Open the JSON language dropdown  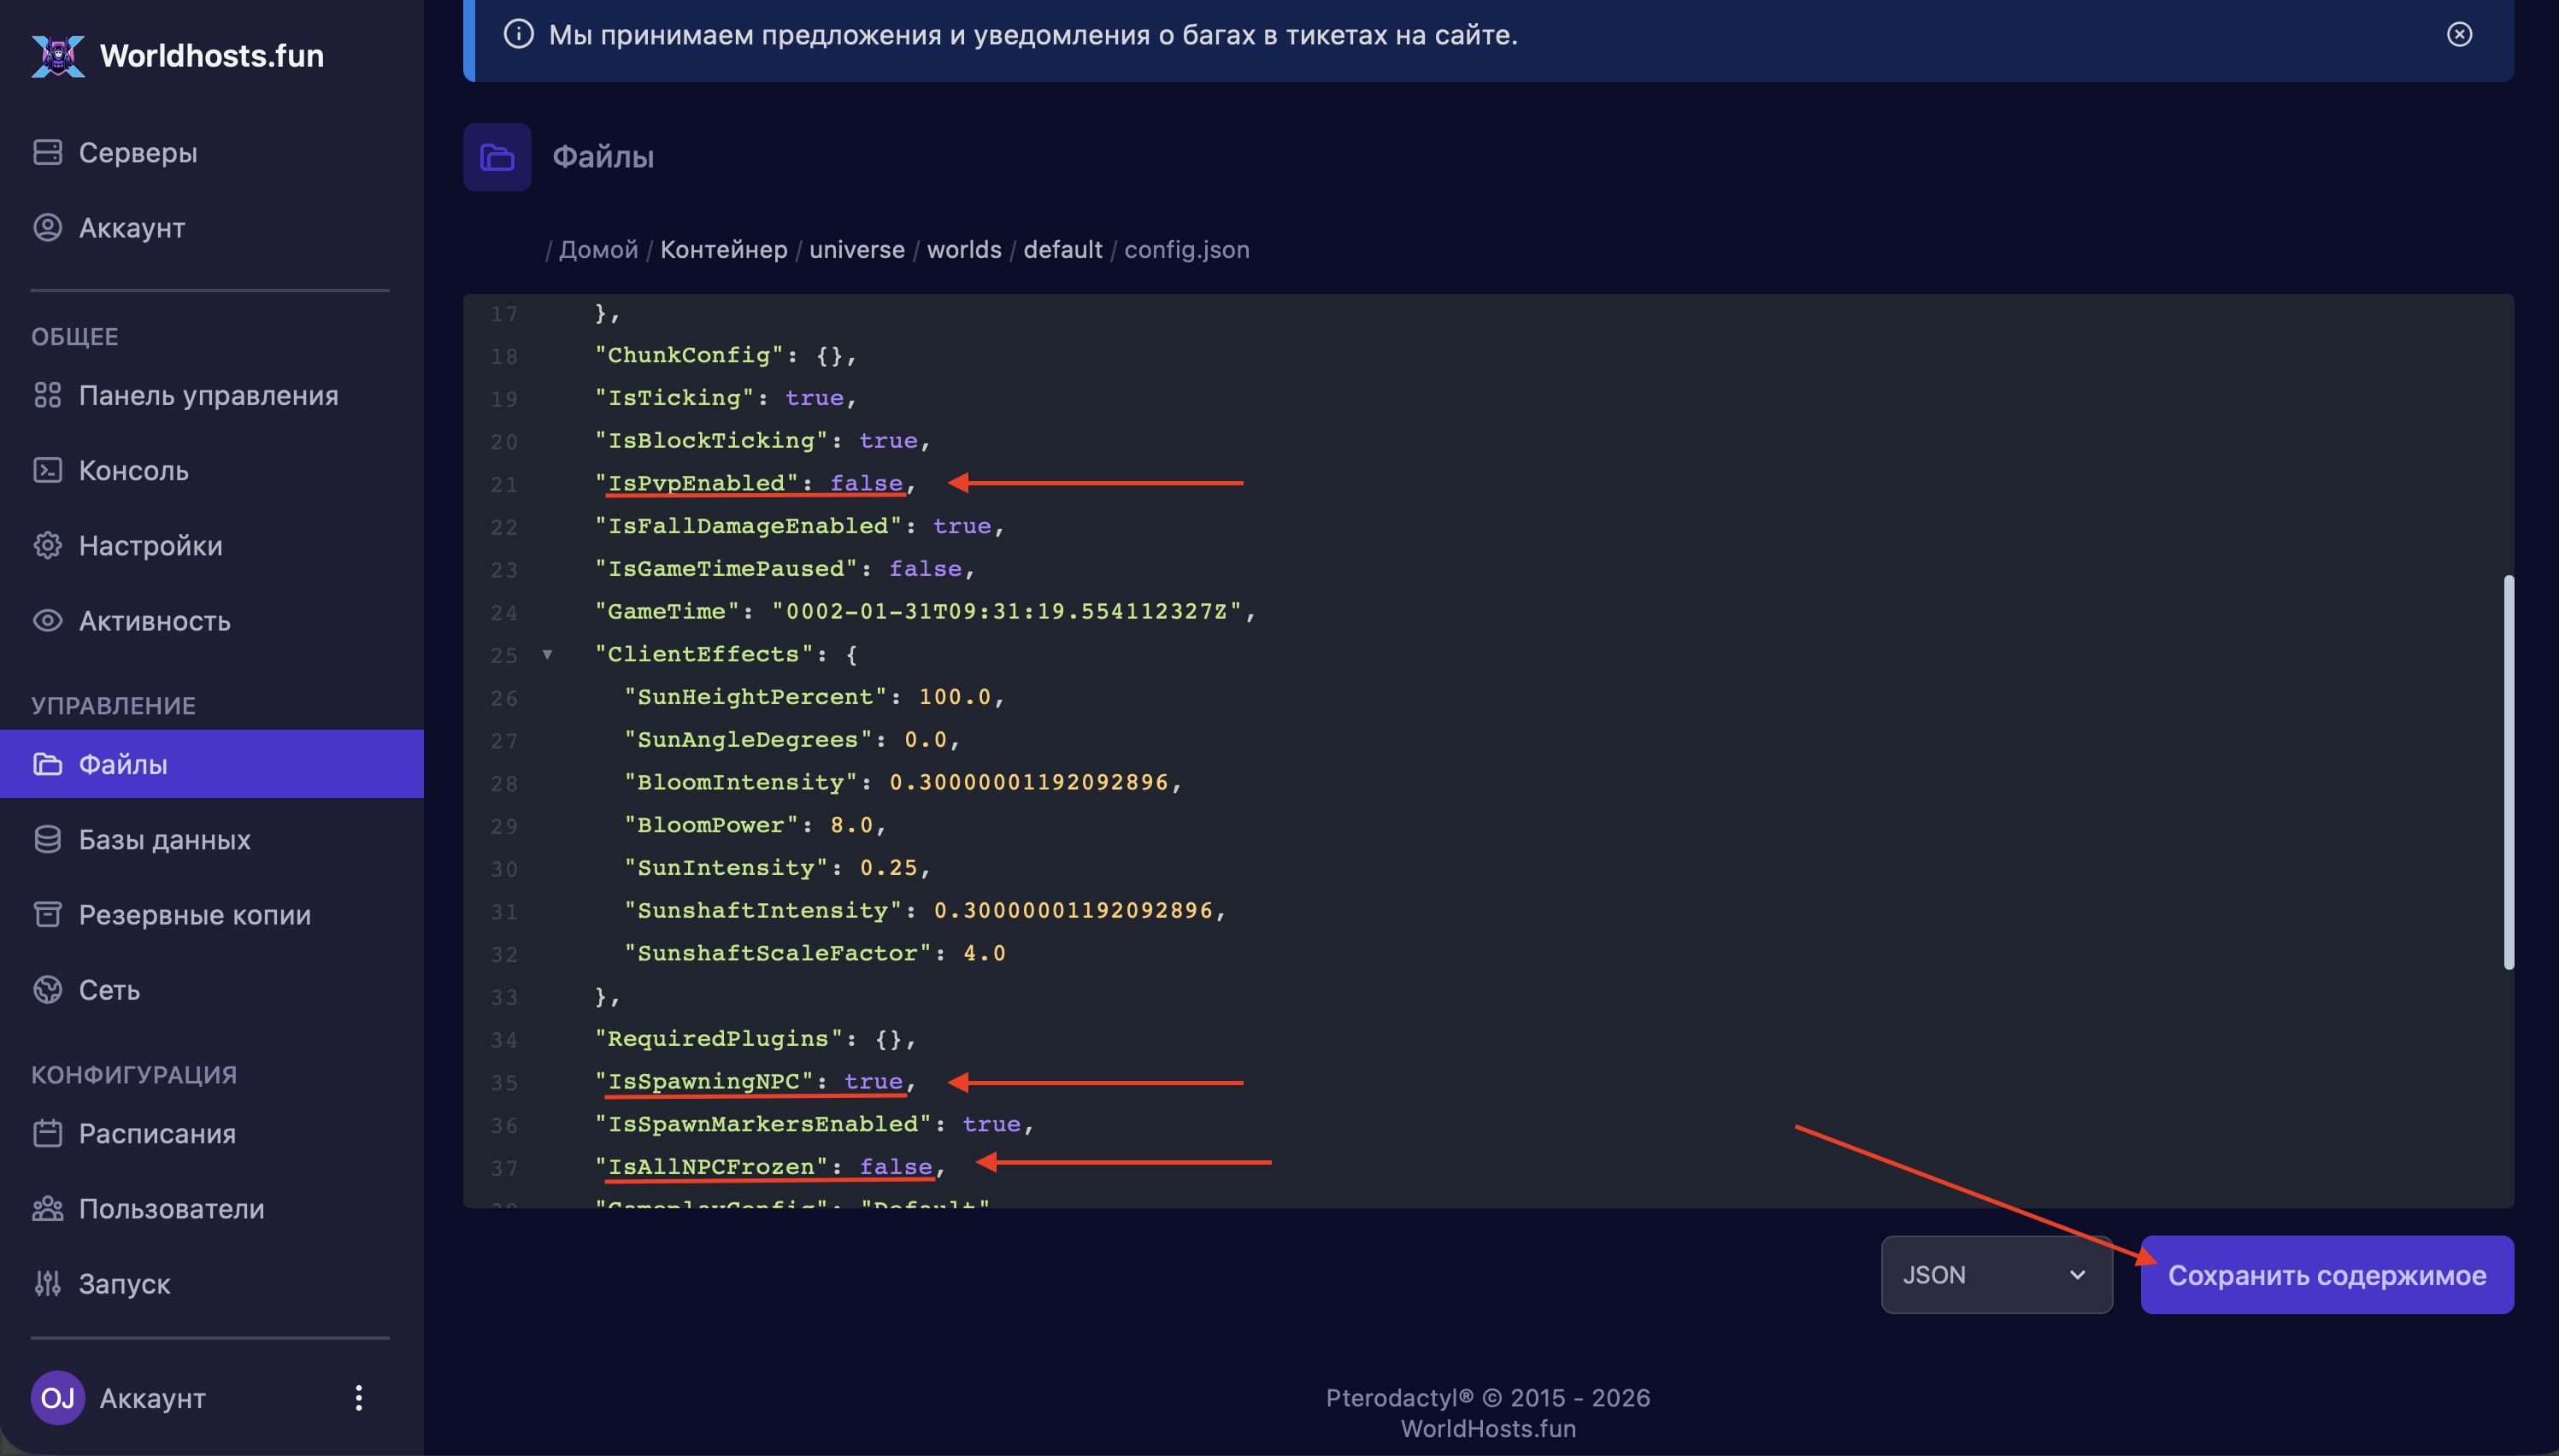click(1995, 1275)
